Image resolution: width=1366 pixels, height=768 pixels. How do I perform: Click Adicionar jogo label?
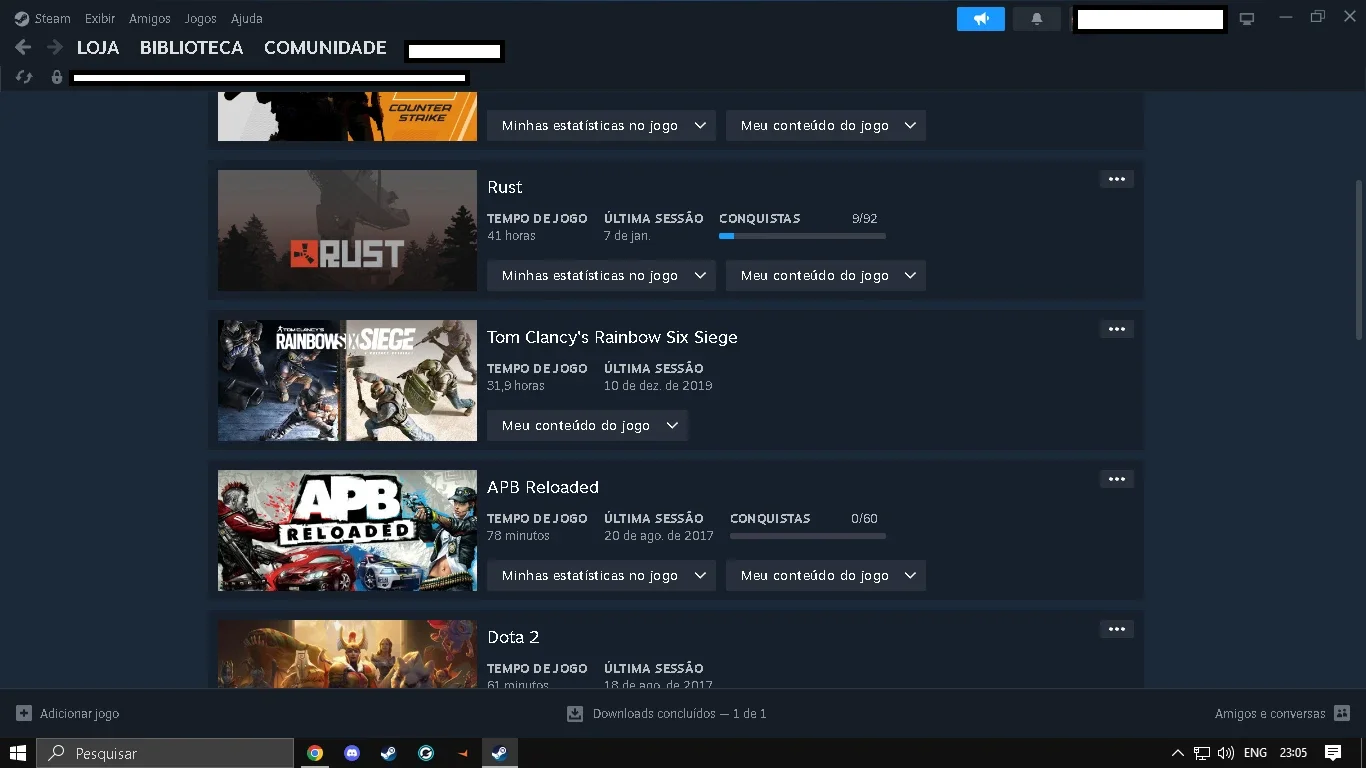point(79,714)
